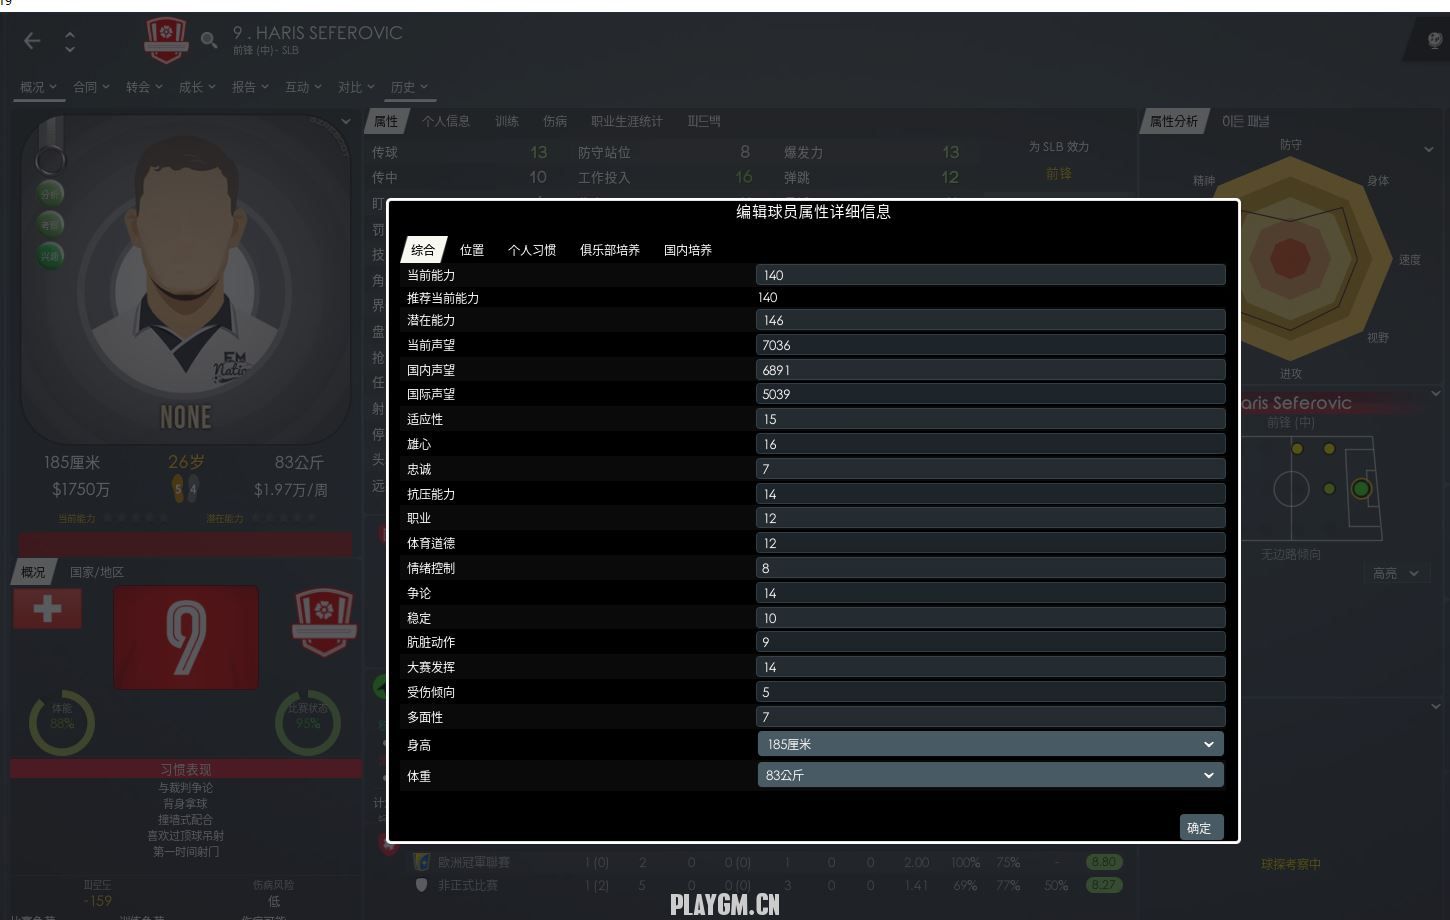The width and height of the screenshot is (1450, 920).
Task: Open the 成长 dropdown menu
Action: click(197, 87)
